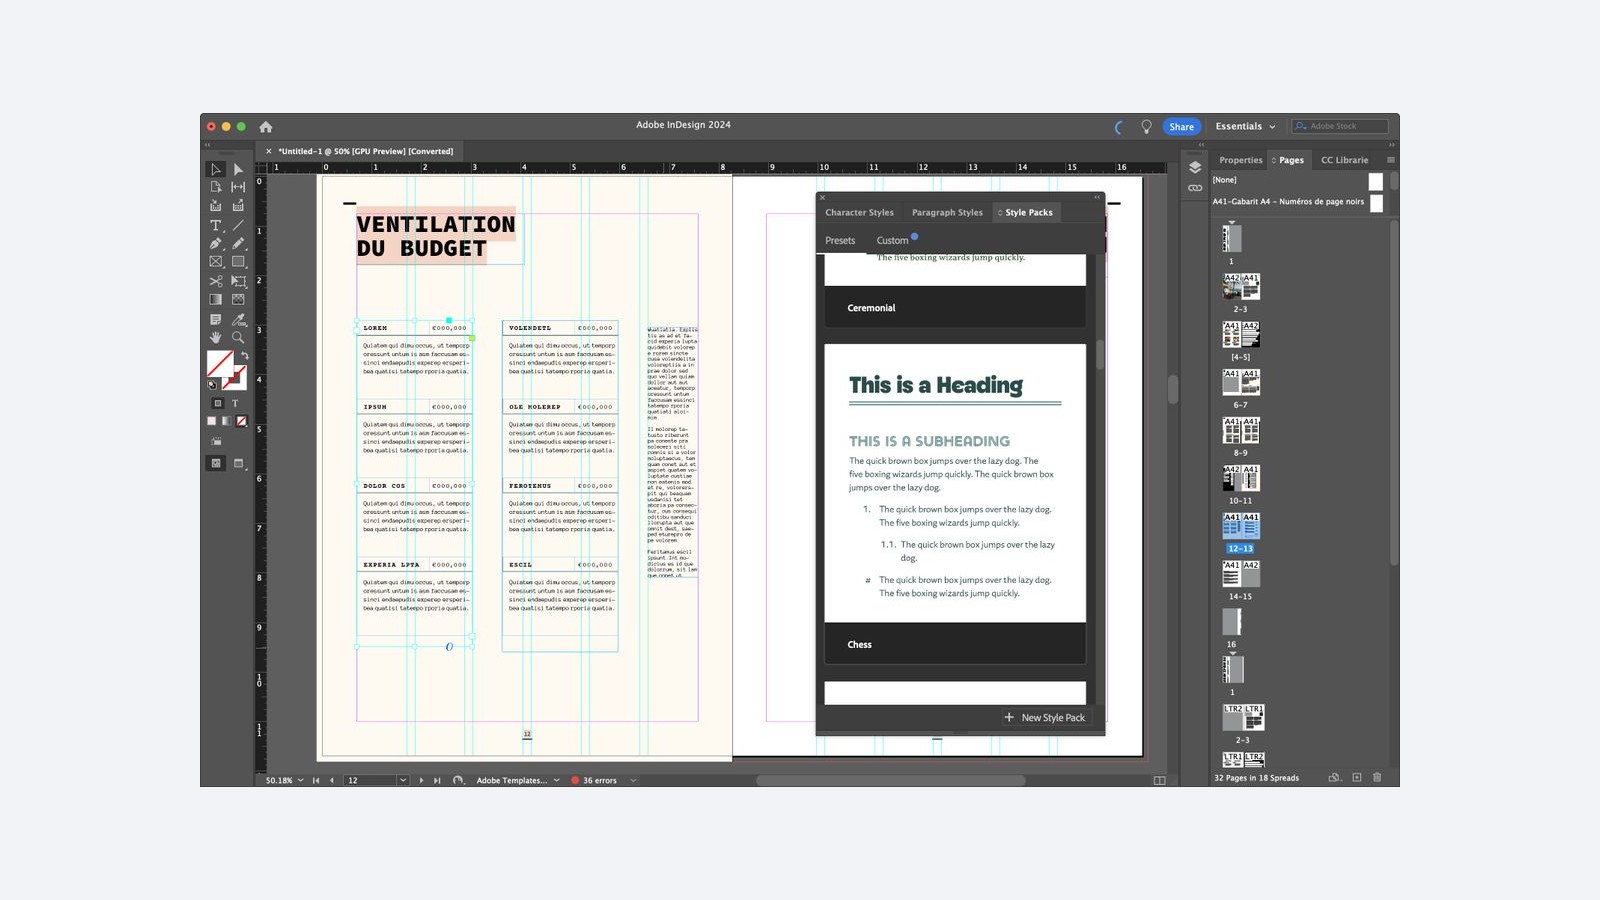The height and width of the screenshot is (900, 1600).
Task: Open the Links panel icon
Action: 1195,188
